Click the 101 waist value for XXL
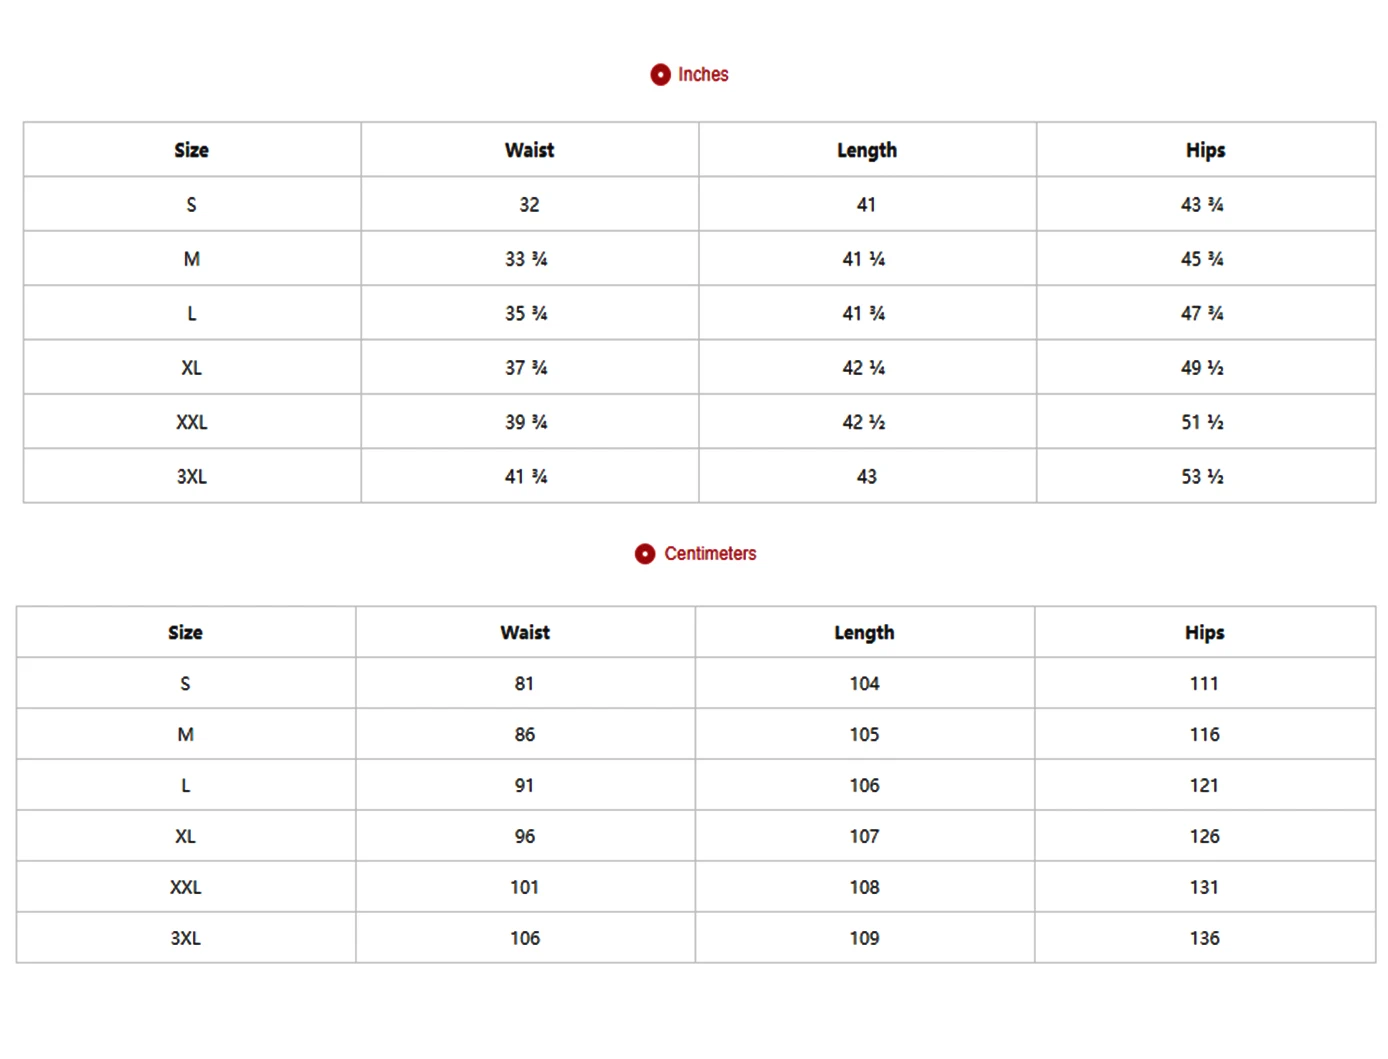 click(524, 888)
